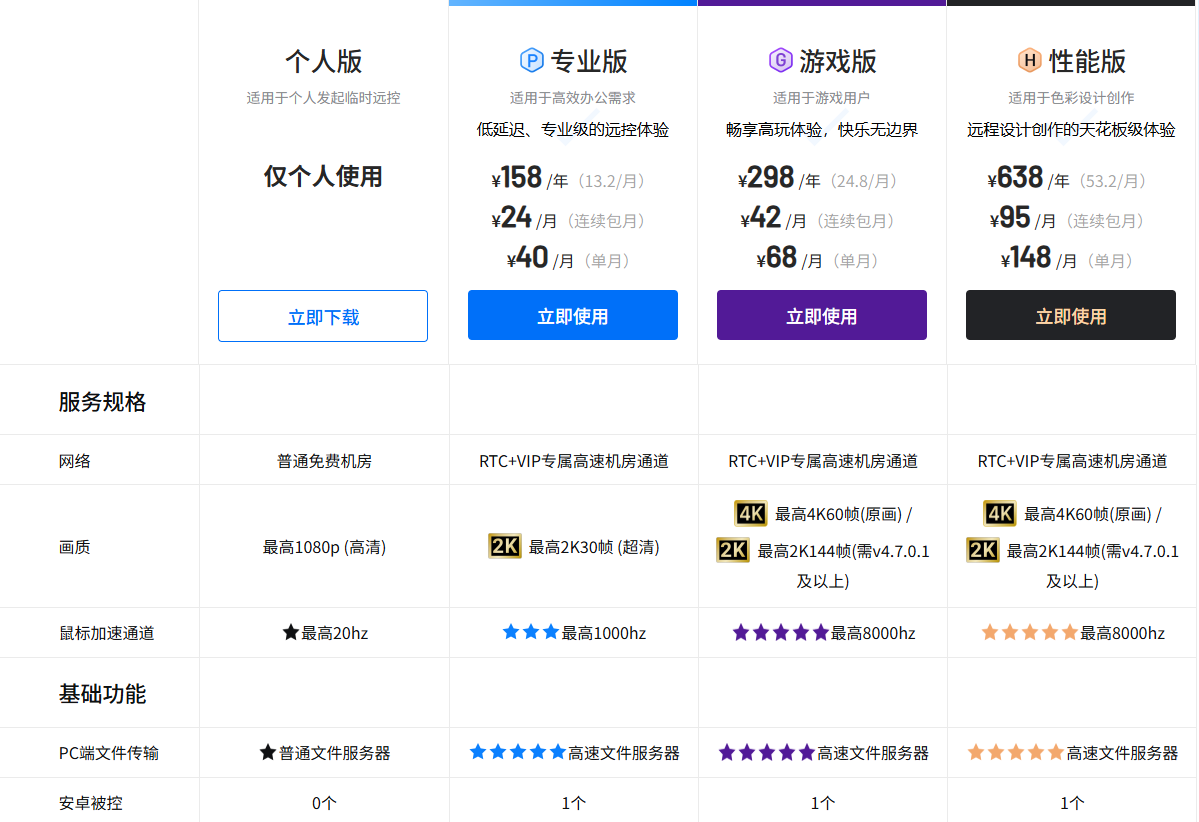The image size is (1199, 822).
Task: Click the 4K badge in 性能版 画质 cell
Action: pyautogui.click(x=999, y=514)
